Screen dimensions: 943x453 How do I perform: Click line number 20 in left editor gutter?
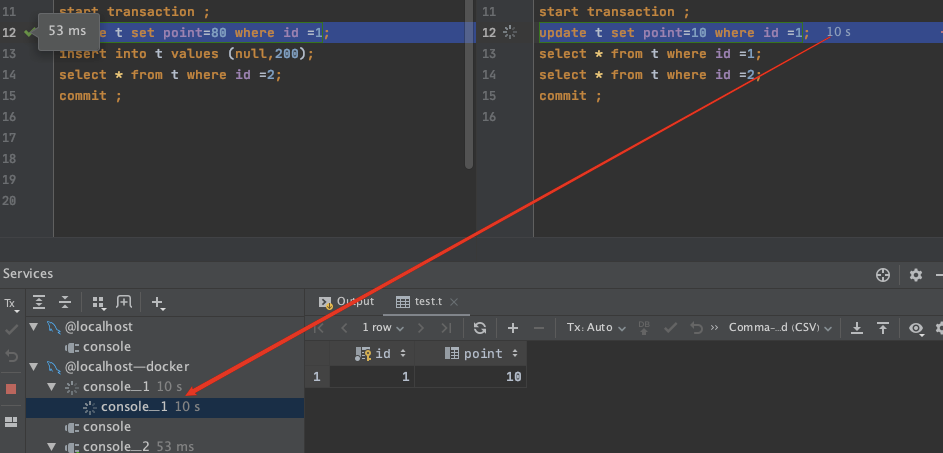(x=9, y=201)
